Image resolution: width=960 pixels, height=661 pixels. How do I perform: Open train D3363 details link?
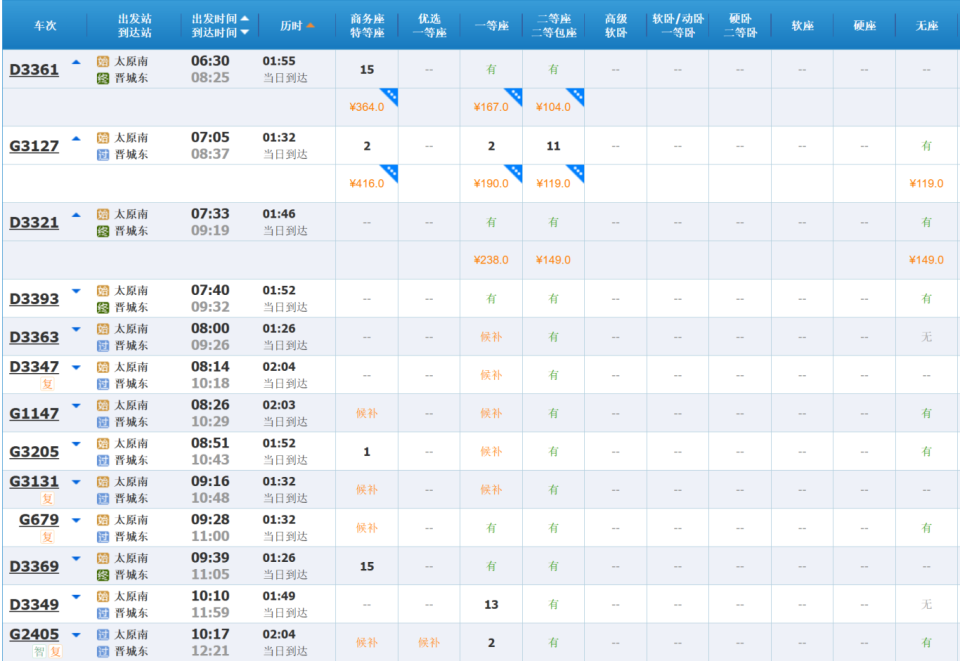point(34,337)
